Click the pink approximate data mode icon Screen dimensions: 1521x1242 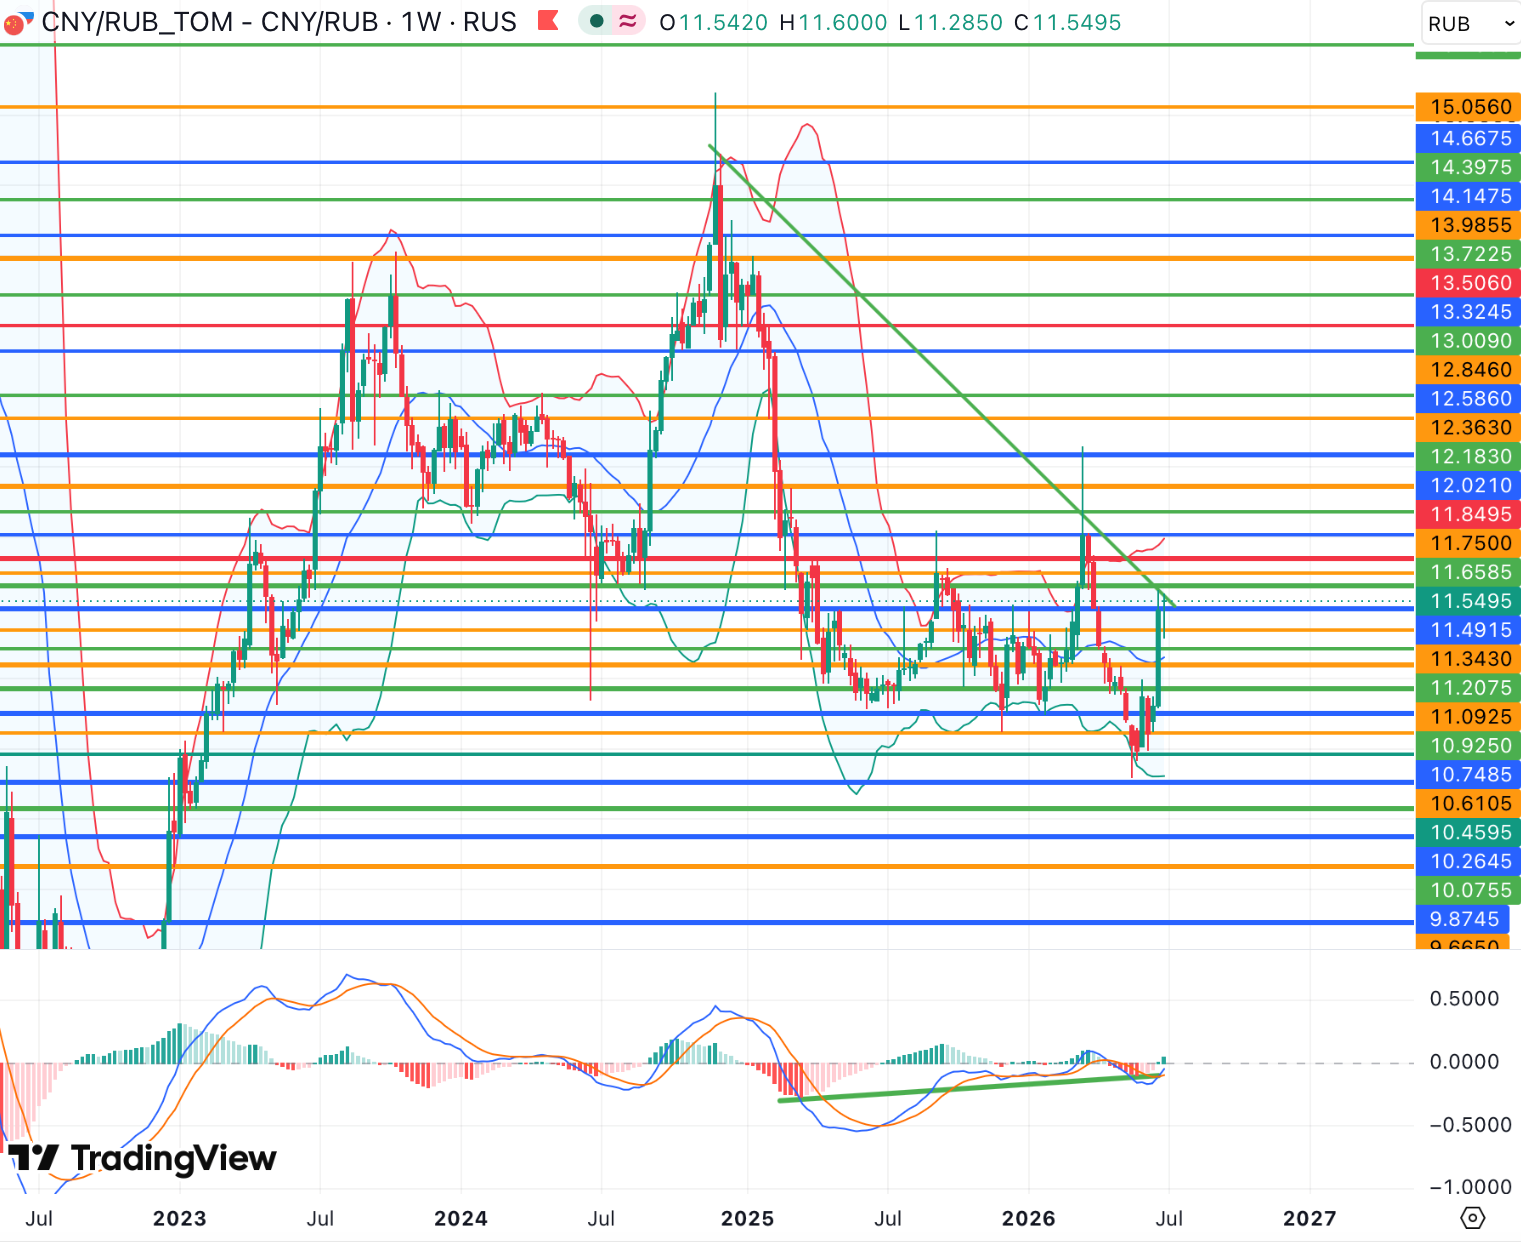(628, 22)
